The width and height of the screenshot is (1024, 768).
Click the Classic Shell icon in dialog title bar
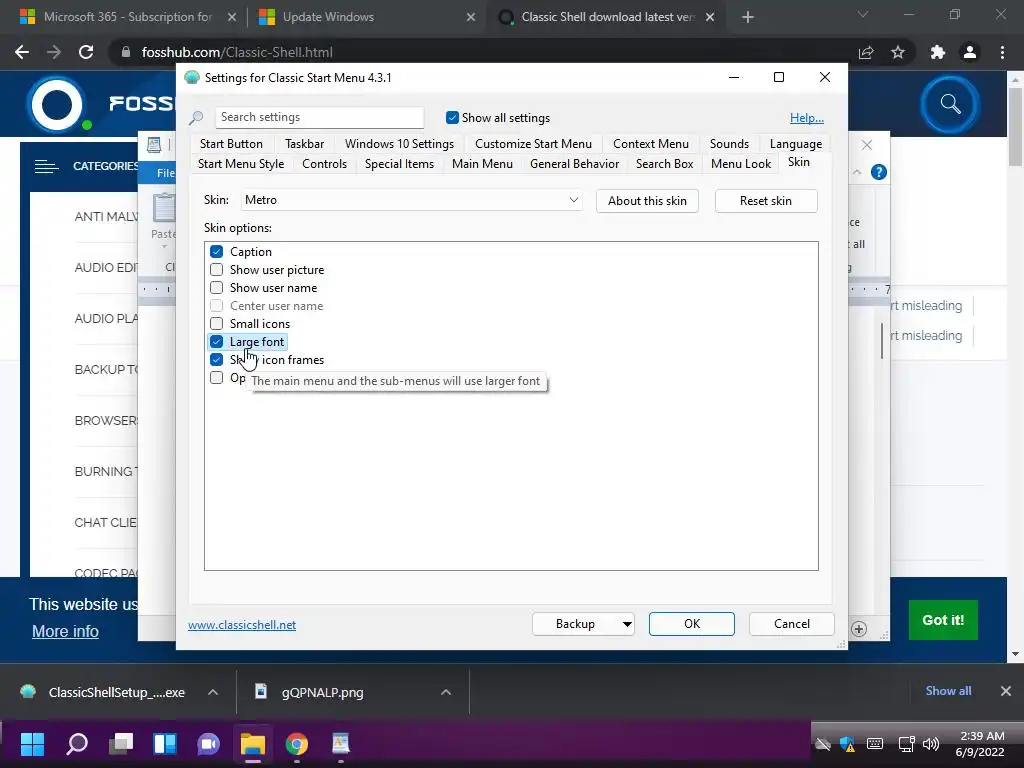click(x=191, y=77)
